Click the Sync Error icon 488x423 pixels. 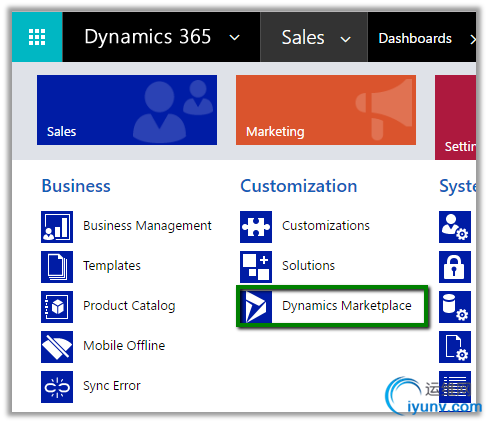pos(57,387)
